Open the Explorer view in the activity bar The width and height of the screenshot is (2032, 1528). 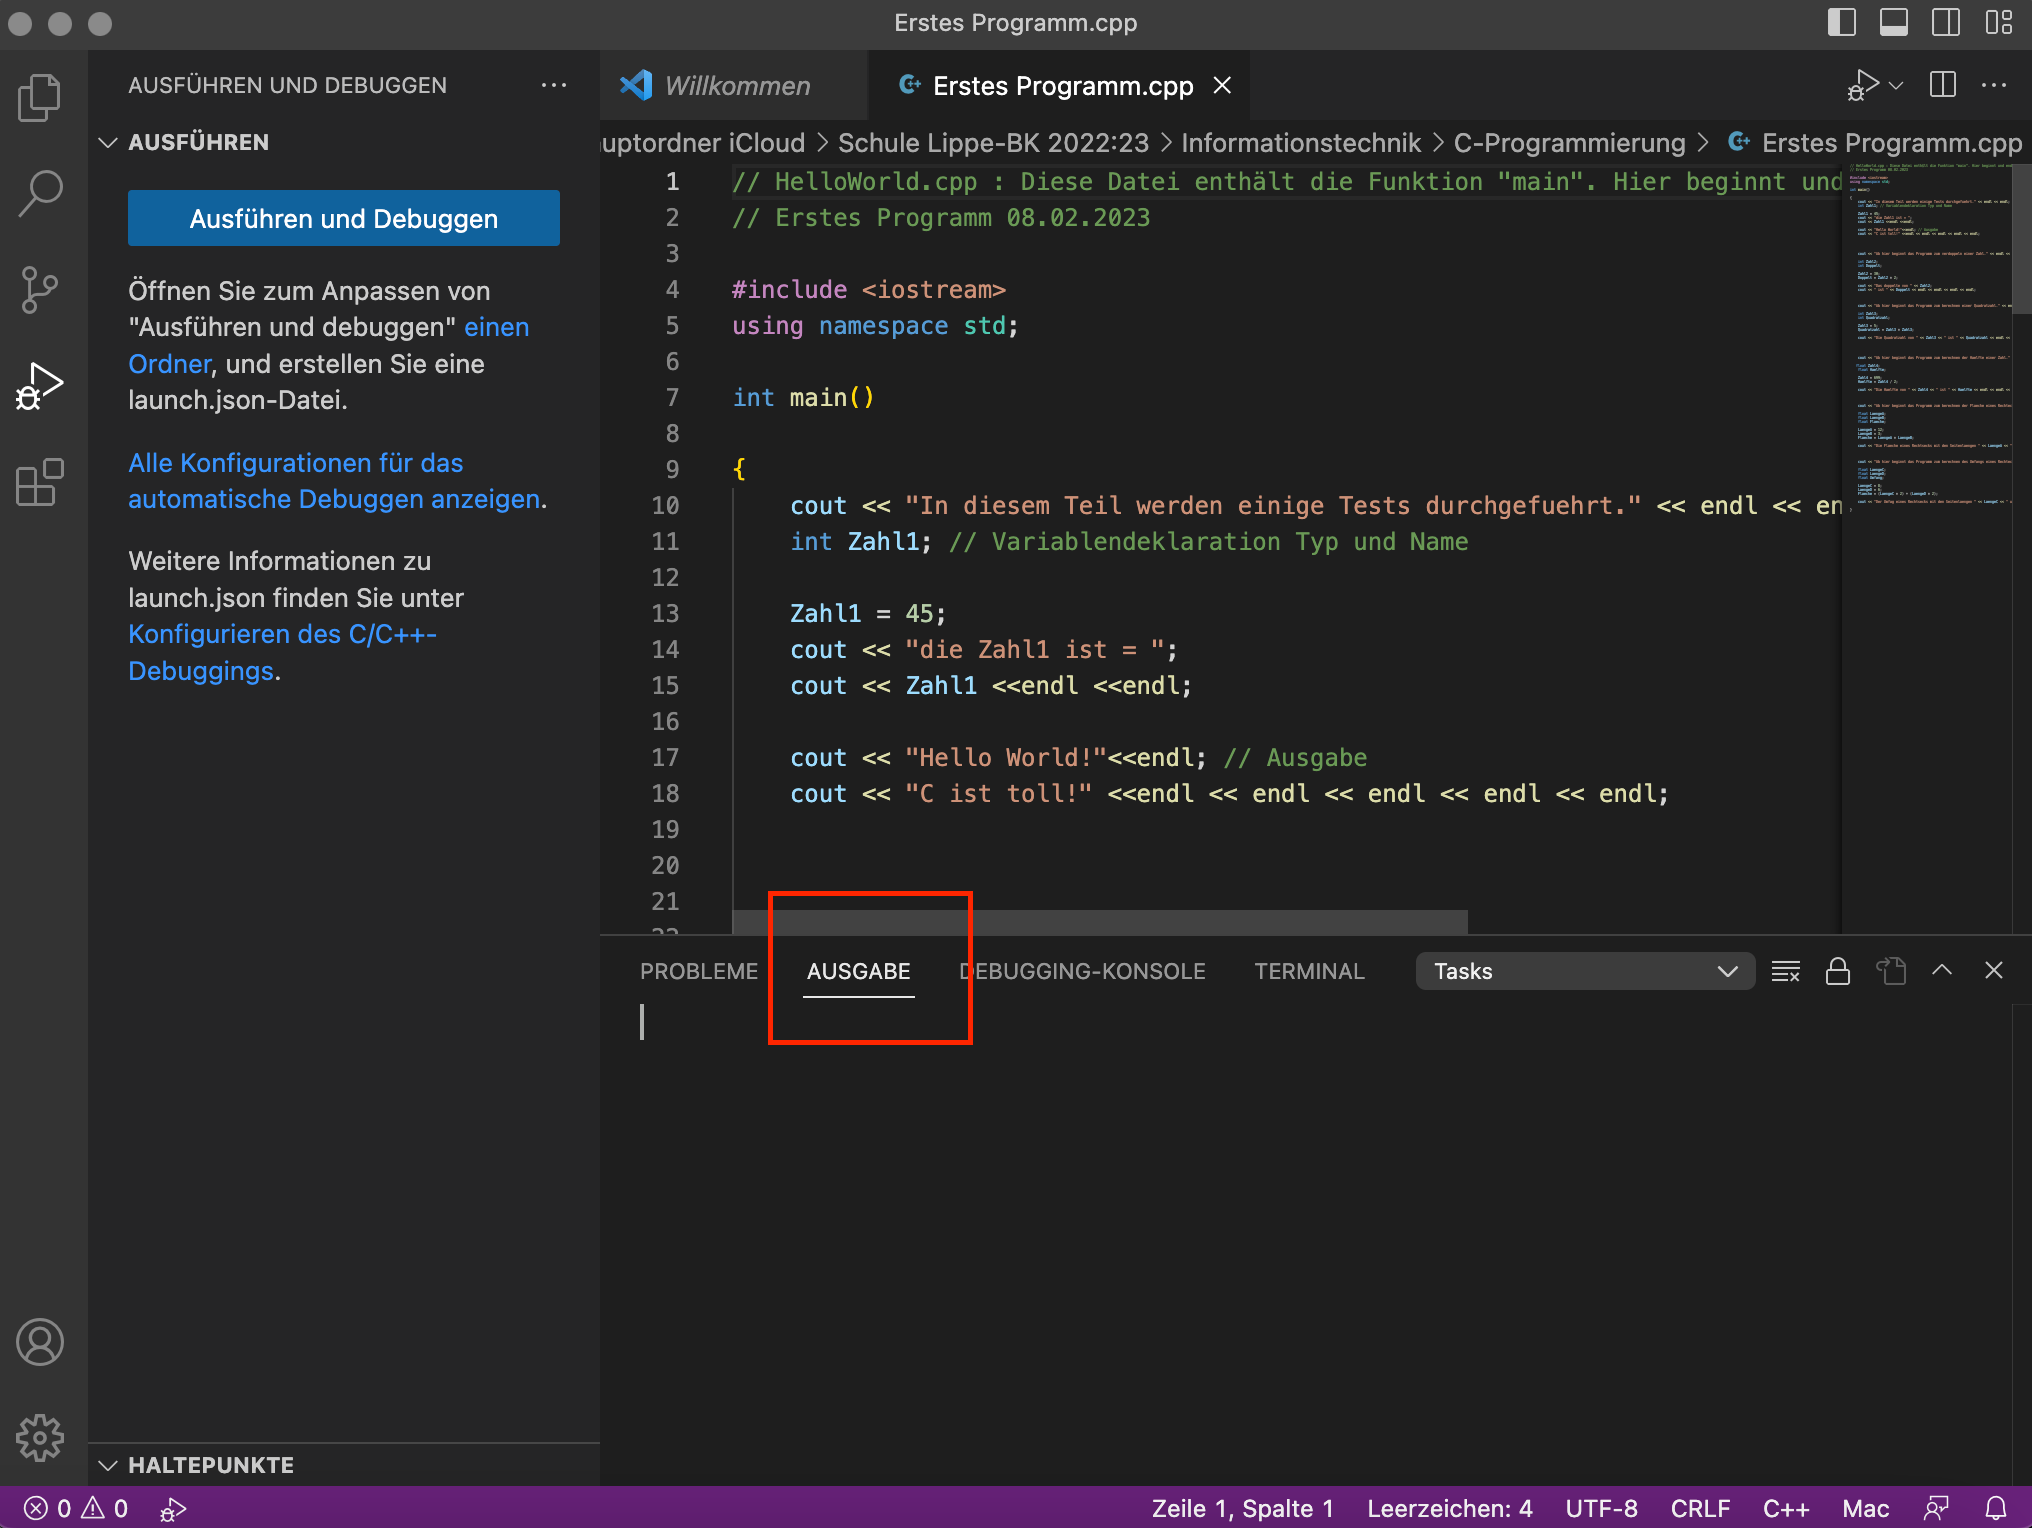point(39,96)
